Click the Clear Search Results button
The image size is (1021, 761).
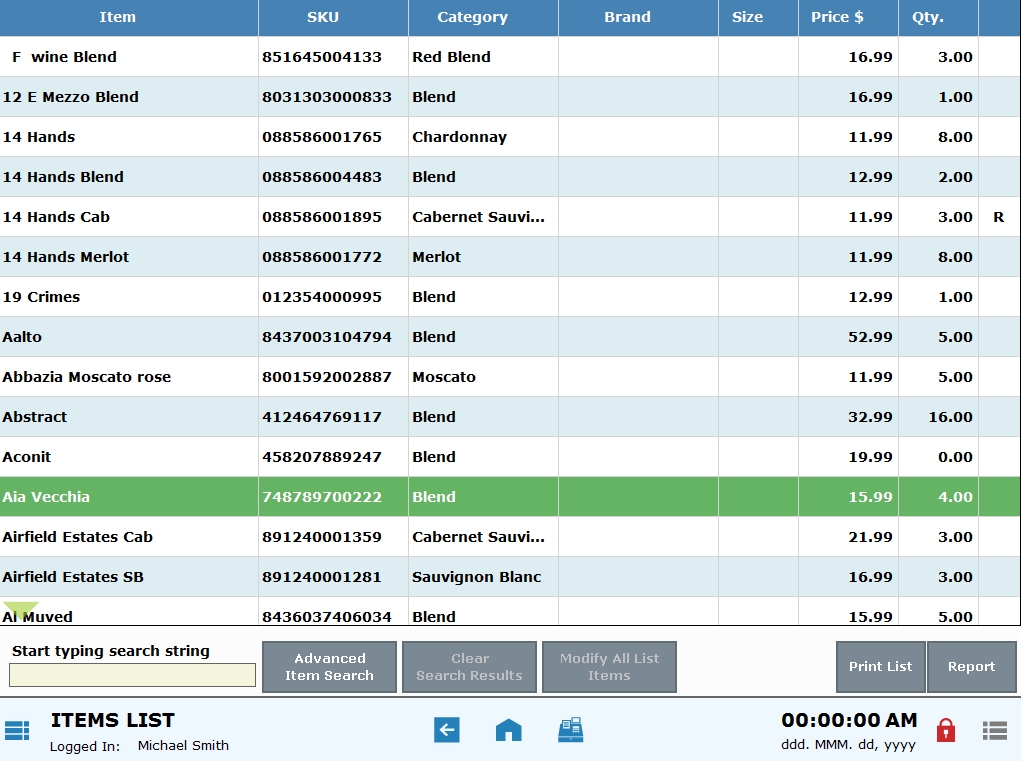pyautogui.click(x=469, y=667)
